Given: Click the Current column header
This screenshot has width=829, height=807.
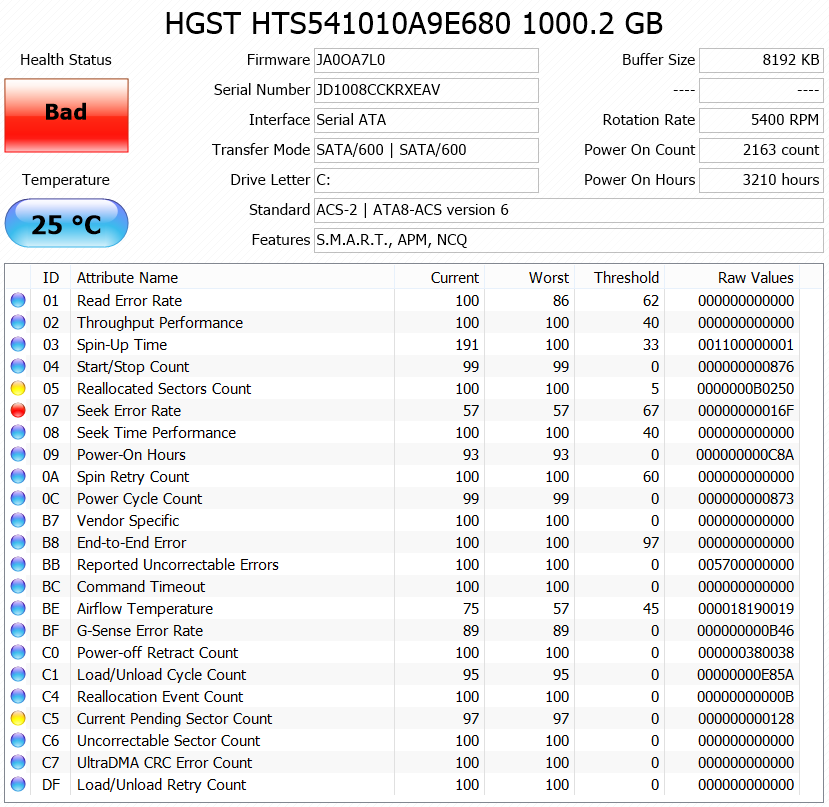Looking at the screenshot, I should 439,278.
